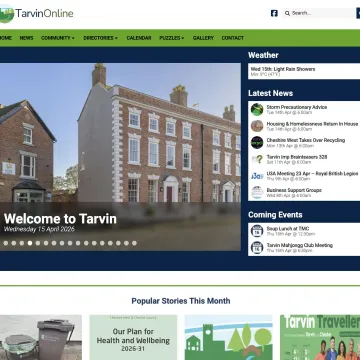
Task: Click the Storm Precautionary Advice thumbnail icon
Action: point(257,109)
